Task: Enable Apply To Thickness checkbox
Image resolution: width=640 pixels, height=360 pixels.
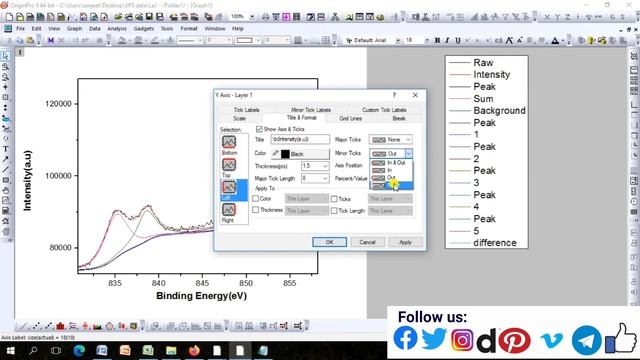Action: [x=256, y=210]
